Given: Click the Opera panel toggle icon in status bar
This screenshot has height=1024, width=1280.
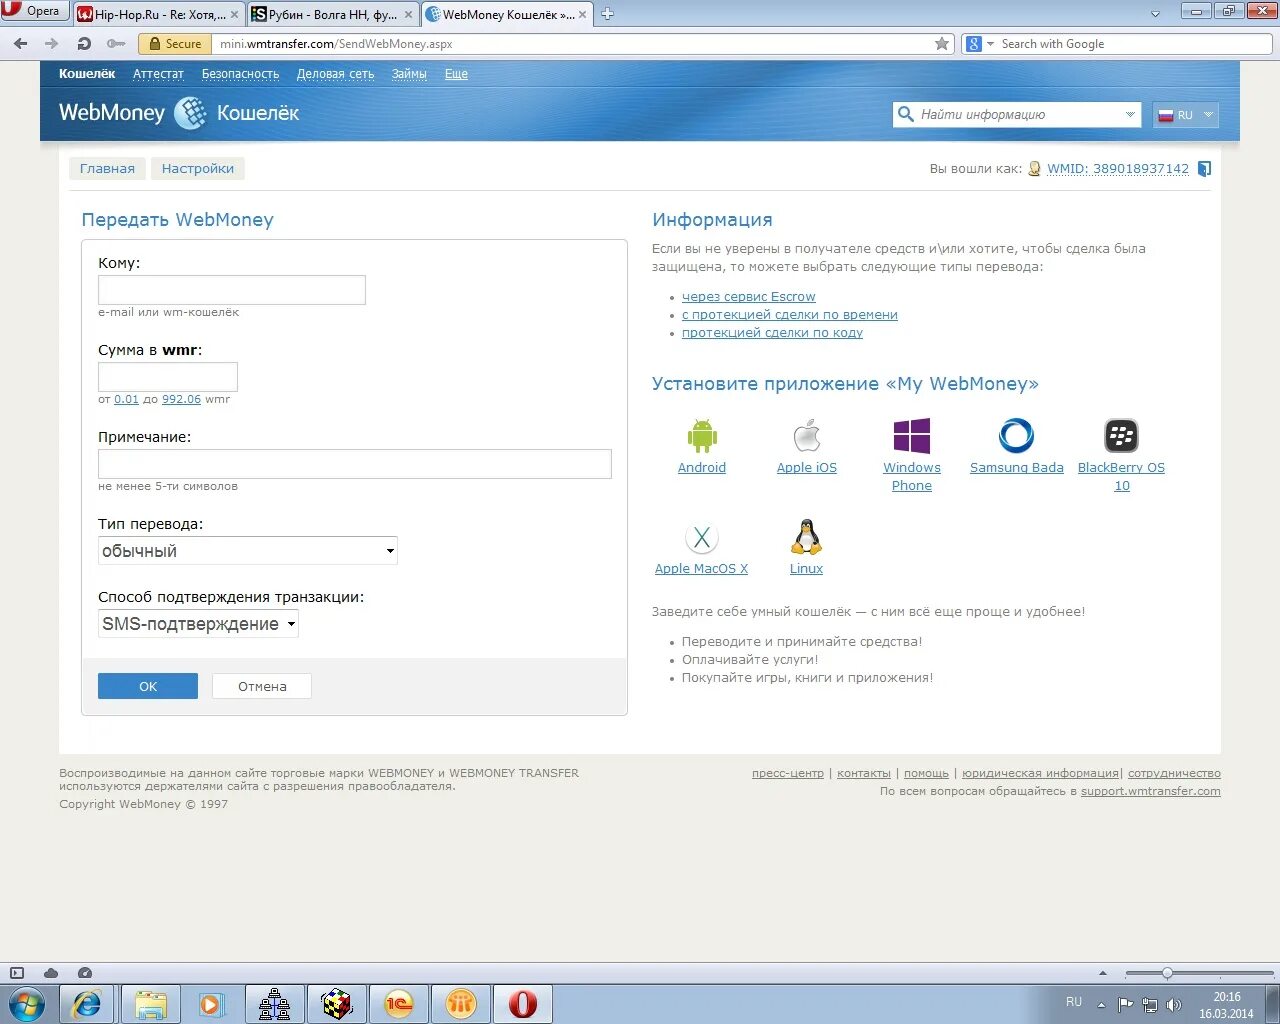Looking at the screenshot, I should point(16,973).
